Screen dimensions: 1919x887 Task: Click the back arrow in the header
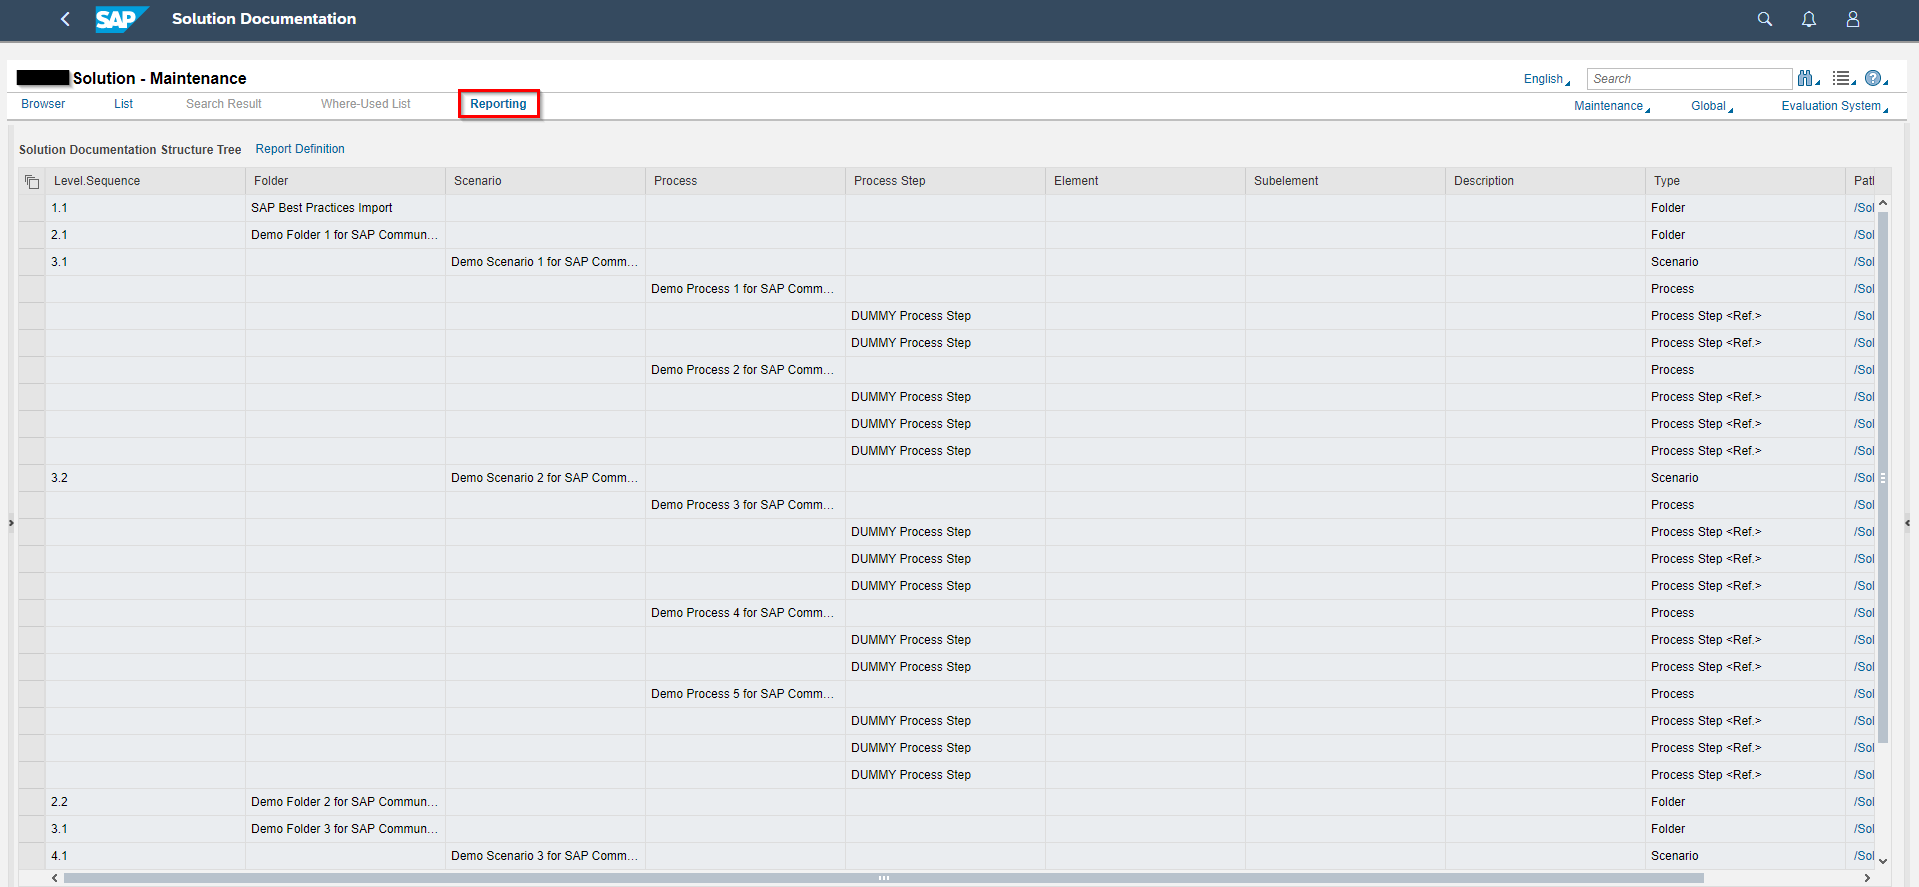(65, 19)
